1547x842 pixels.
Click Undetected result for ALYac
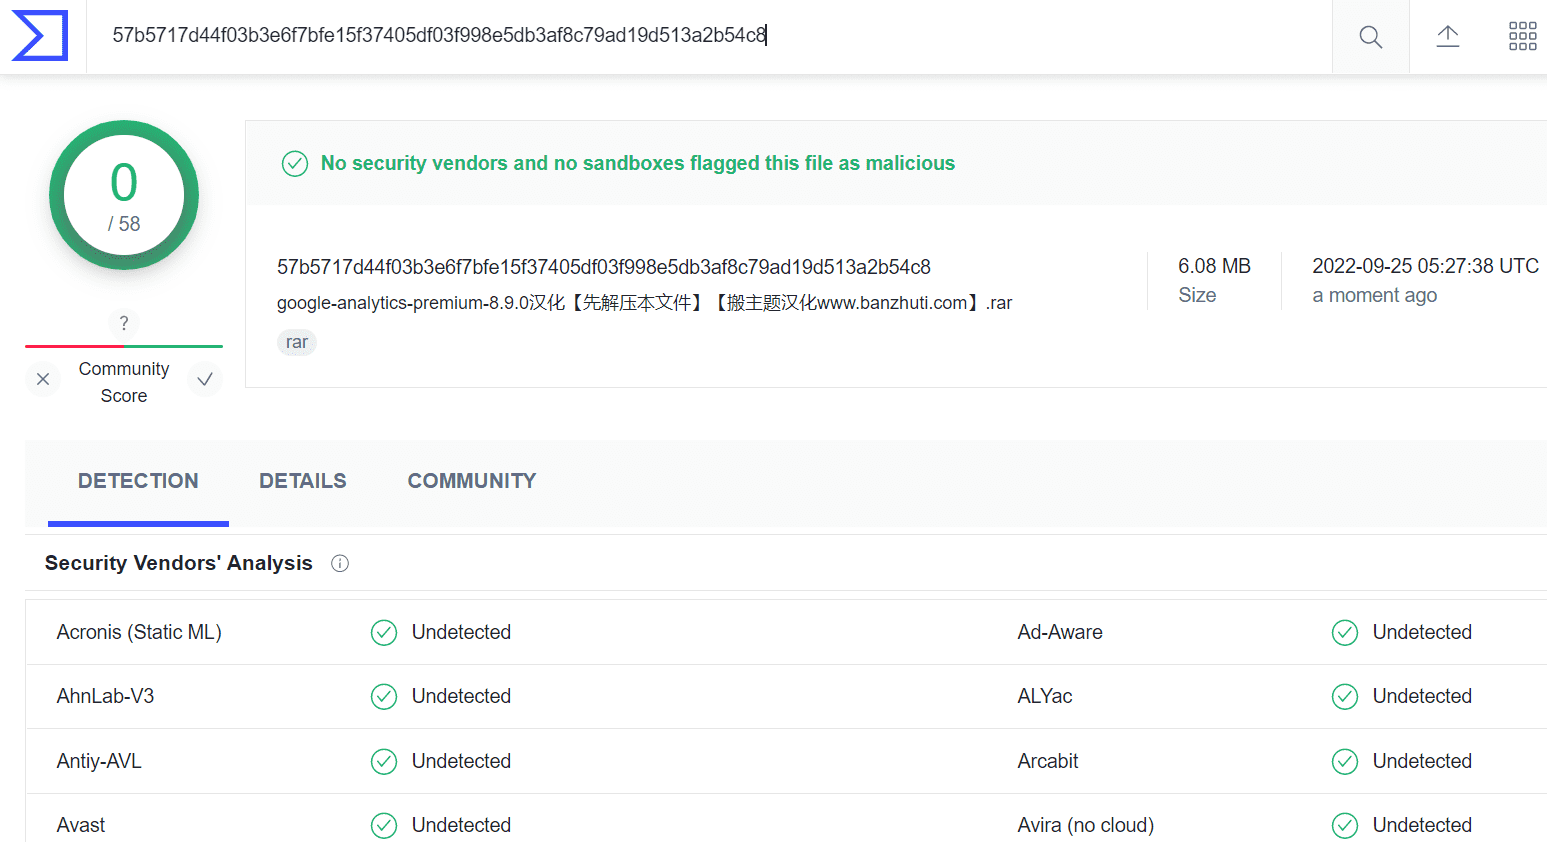coord(1422,696)
